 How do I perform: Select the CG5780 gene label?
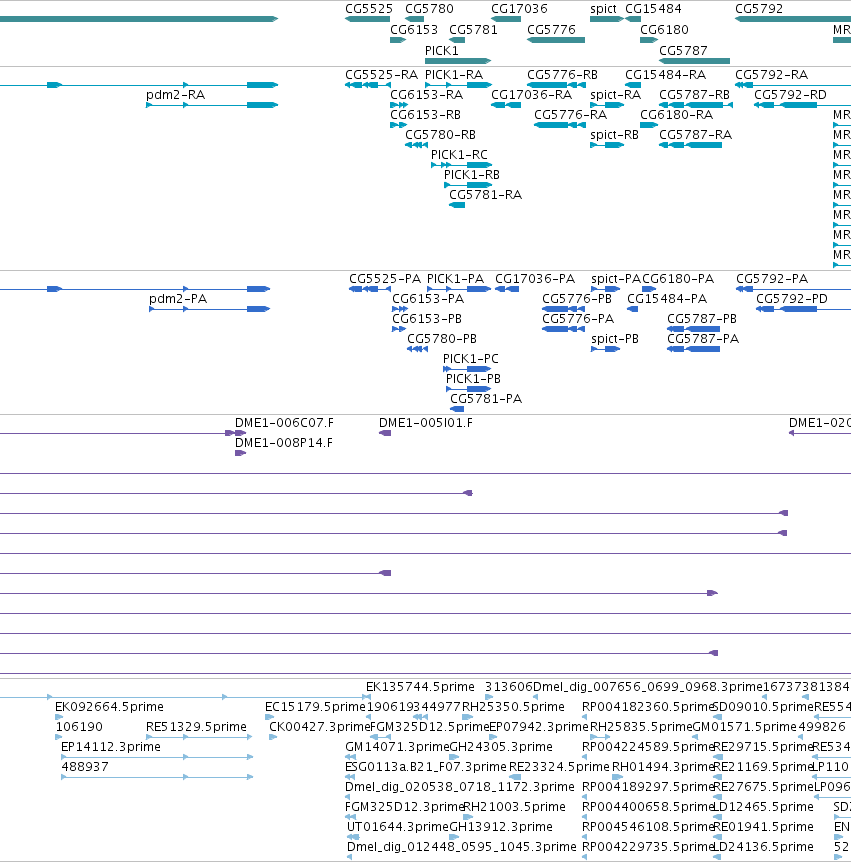click(429, 9)
